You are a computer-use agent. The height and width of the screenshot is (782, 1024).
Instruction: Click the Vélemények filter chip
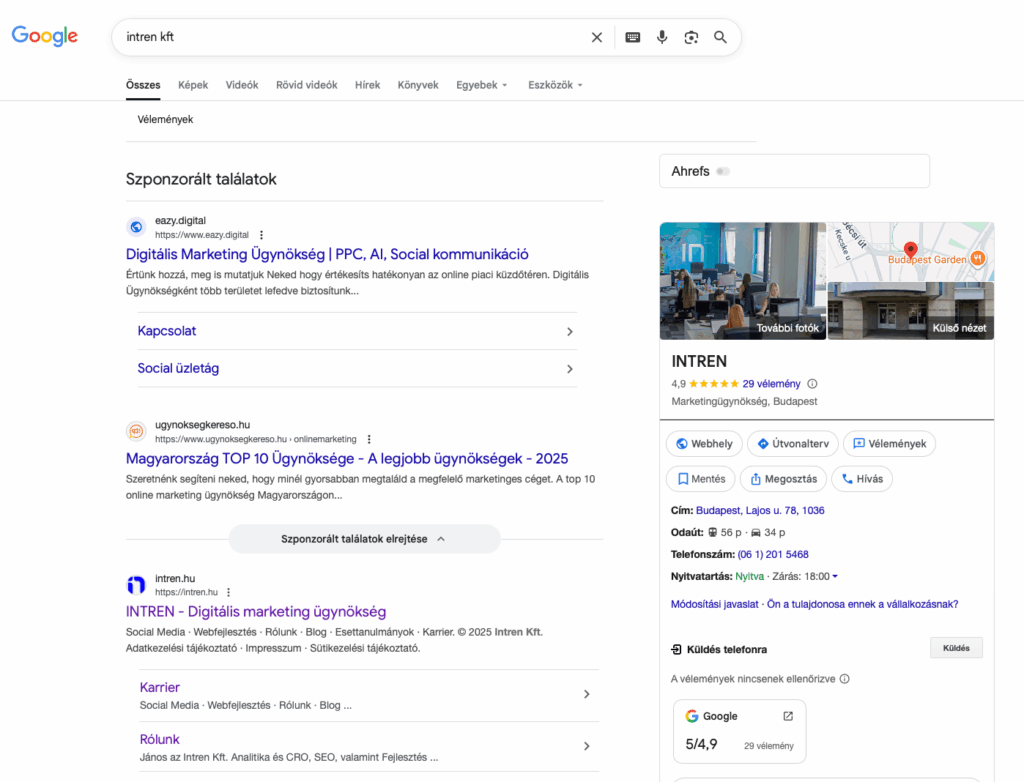(x=165, y=120)
